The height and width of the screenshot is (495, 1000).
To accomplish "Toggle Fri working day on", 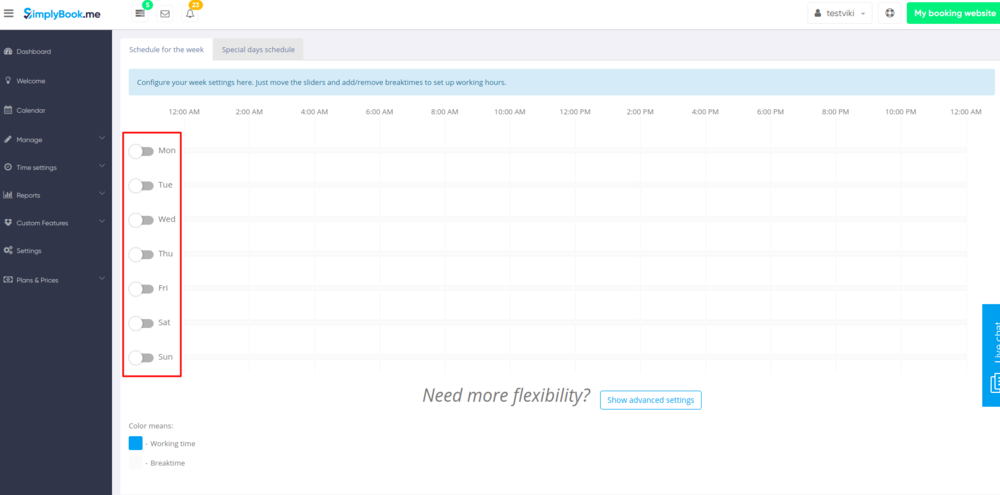I will tap(141, 289).
